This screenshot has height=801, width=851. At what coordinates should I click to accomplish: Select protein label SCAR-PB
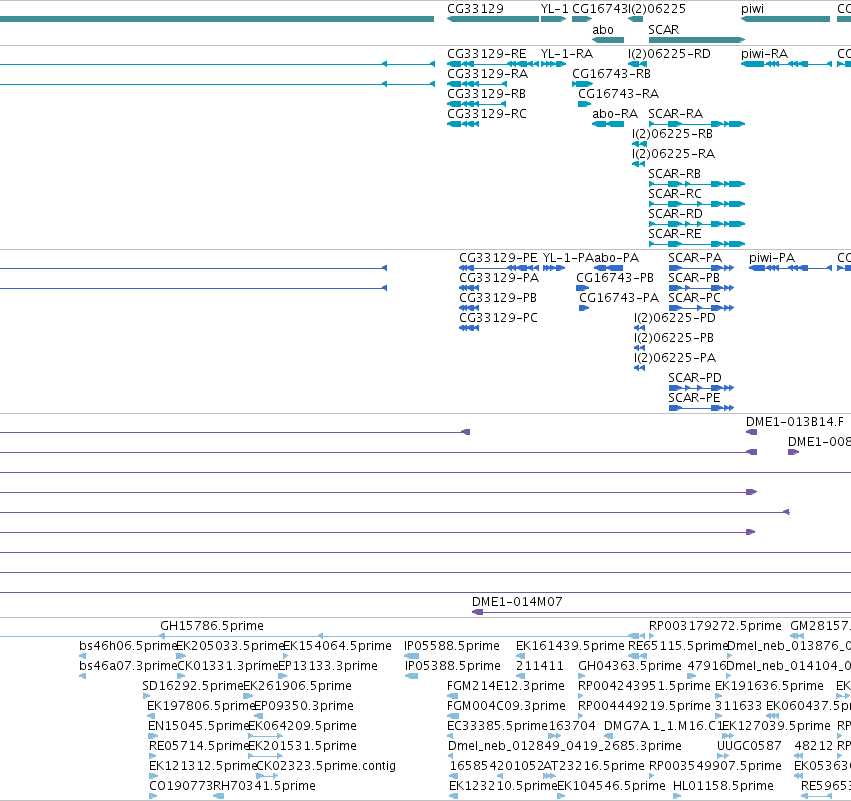point(694,278)
